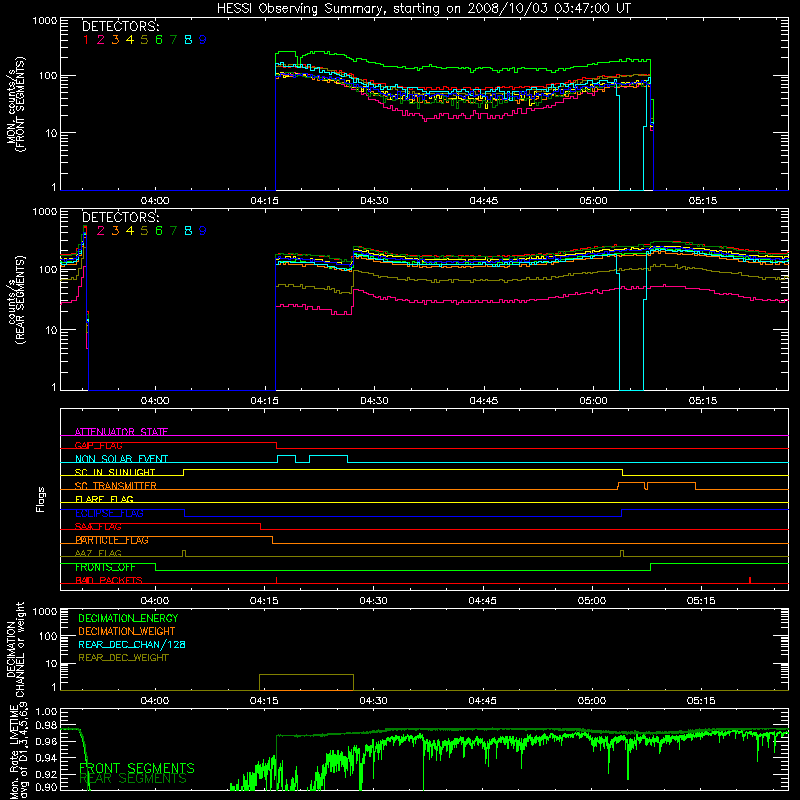Click the ATTENUATOR_STATE flag label
The image size is (800, 800).
121,432
